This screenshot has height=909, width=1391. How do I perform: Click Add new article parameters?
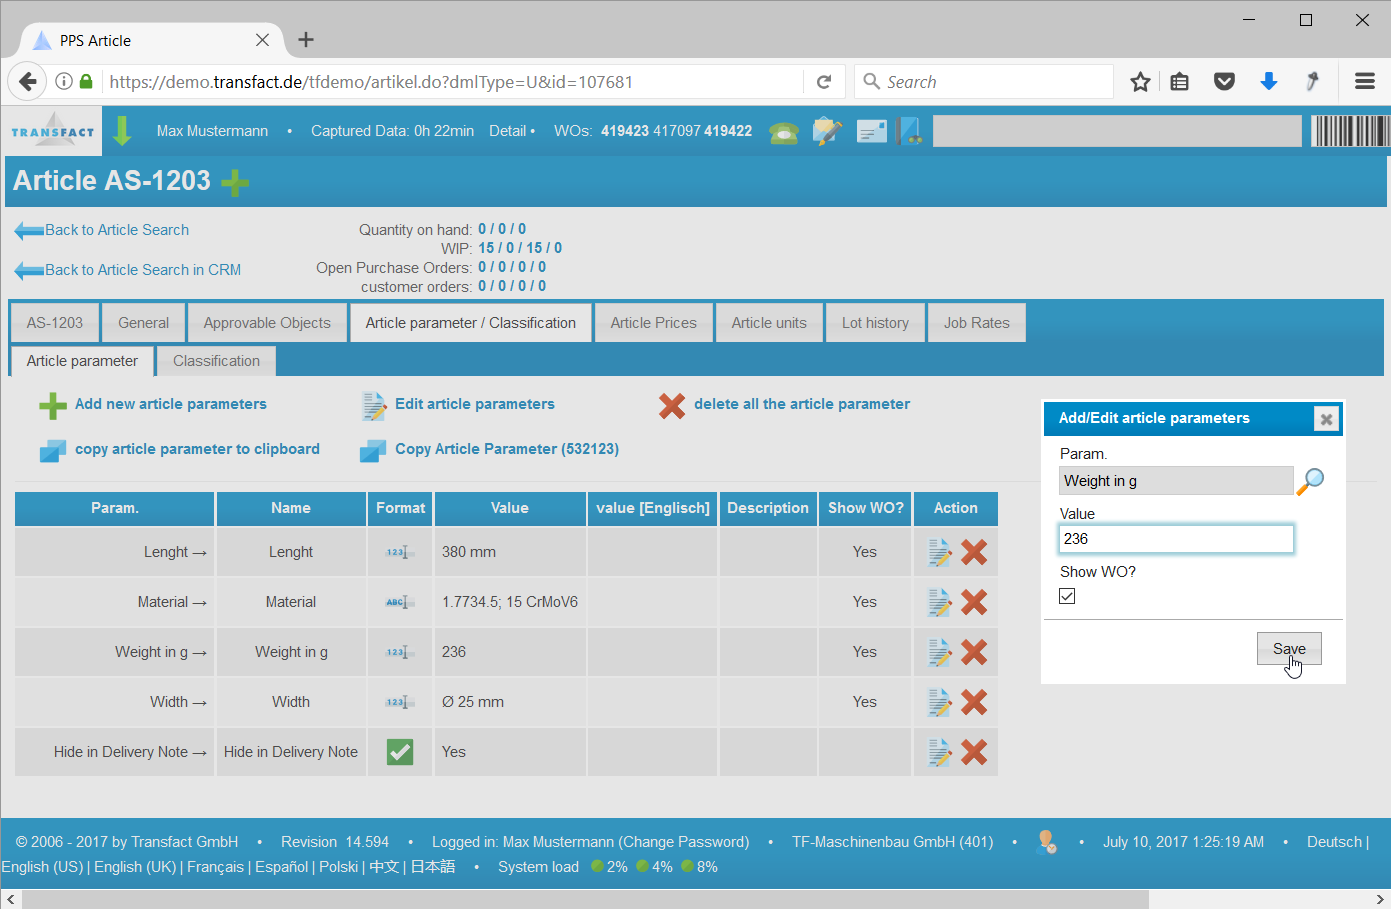(x=171, y=404)
